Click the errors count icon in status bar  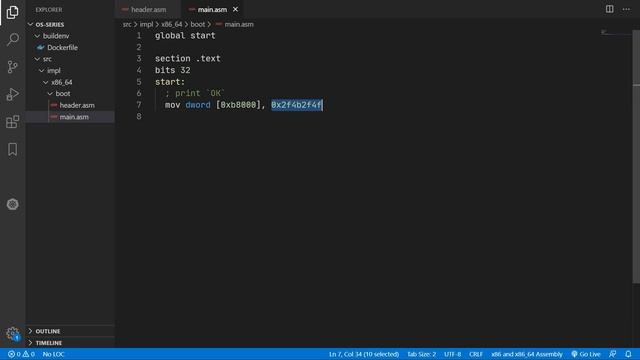[x=11, y=354]
